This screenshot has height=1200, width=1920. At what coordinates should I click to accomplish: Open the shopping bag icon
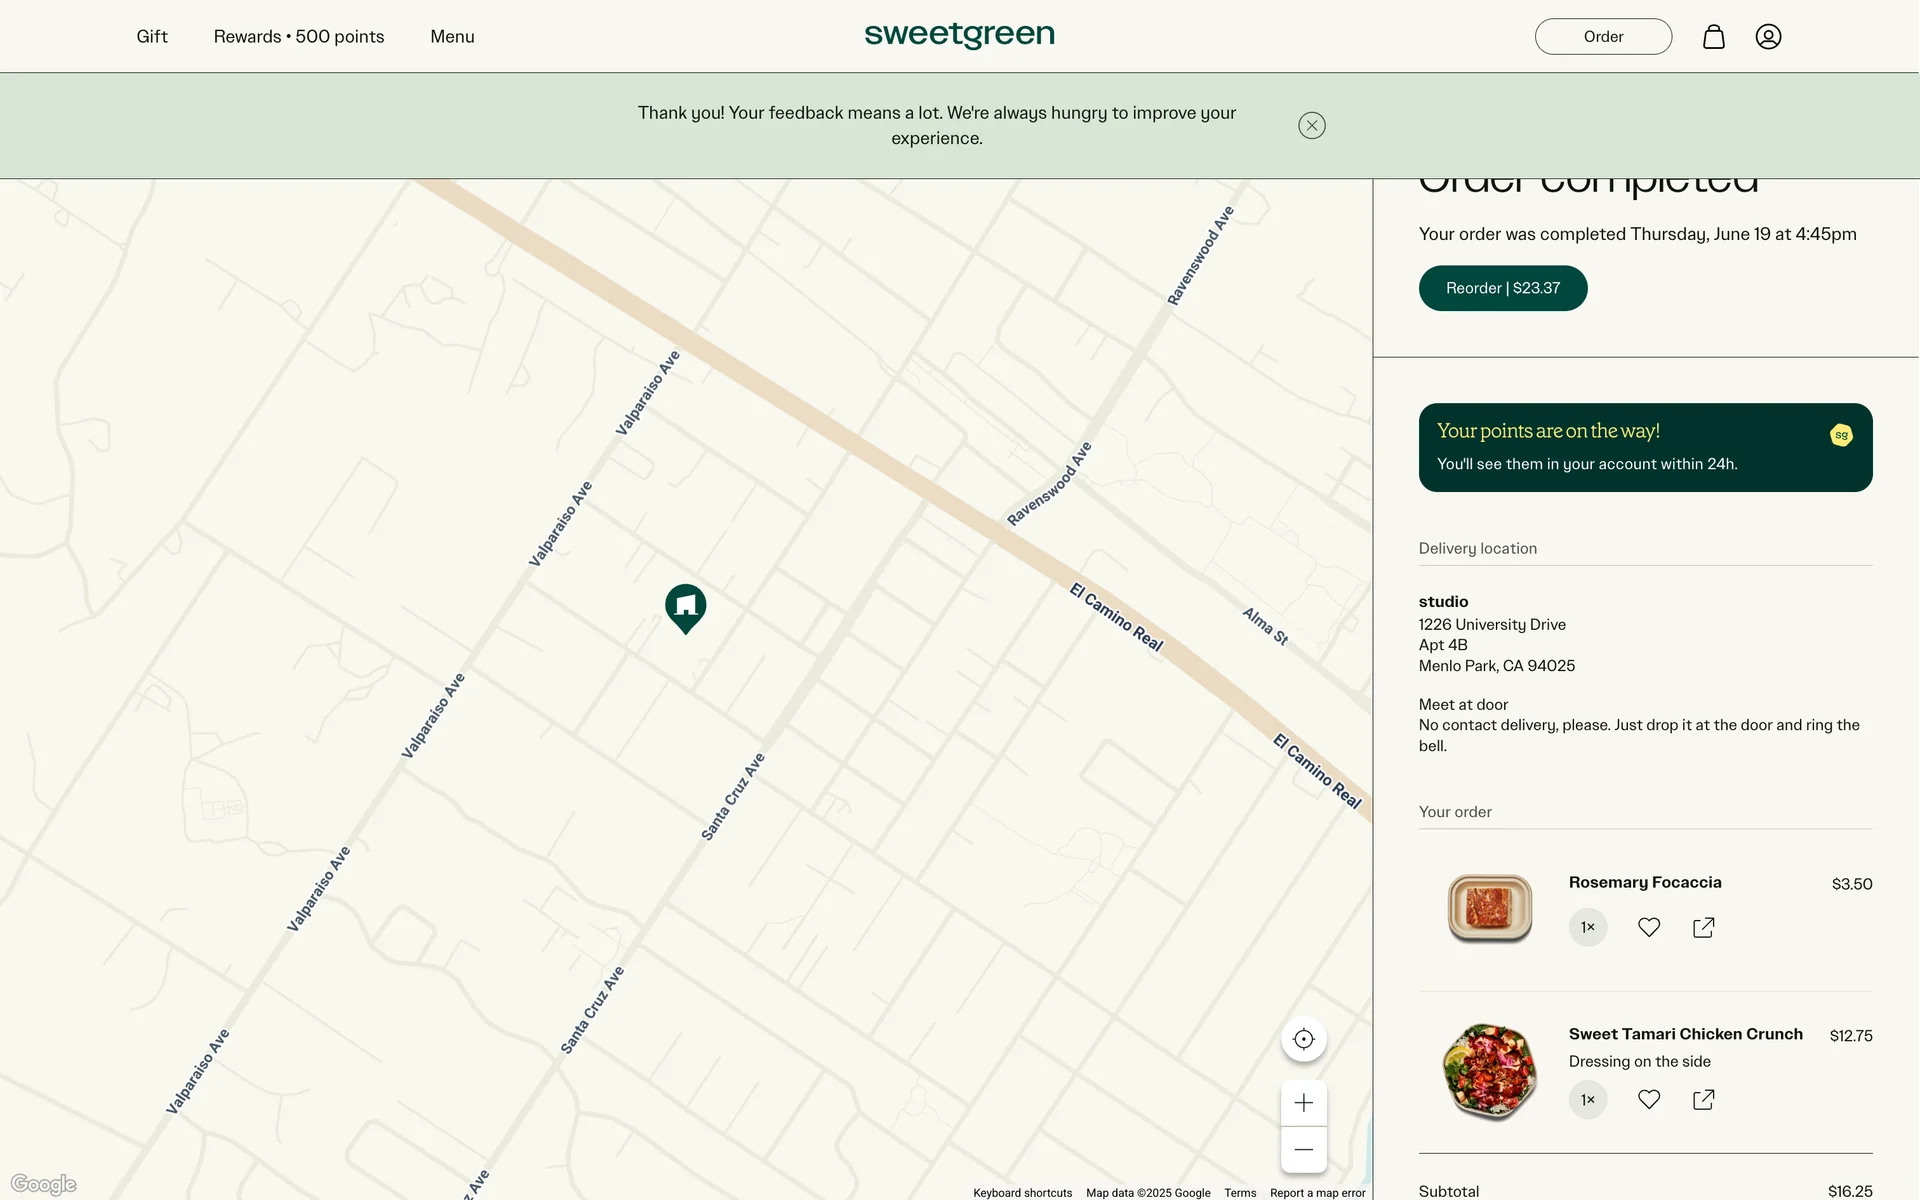(1713, 37)
